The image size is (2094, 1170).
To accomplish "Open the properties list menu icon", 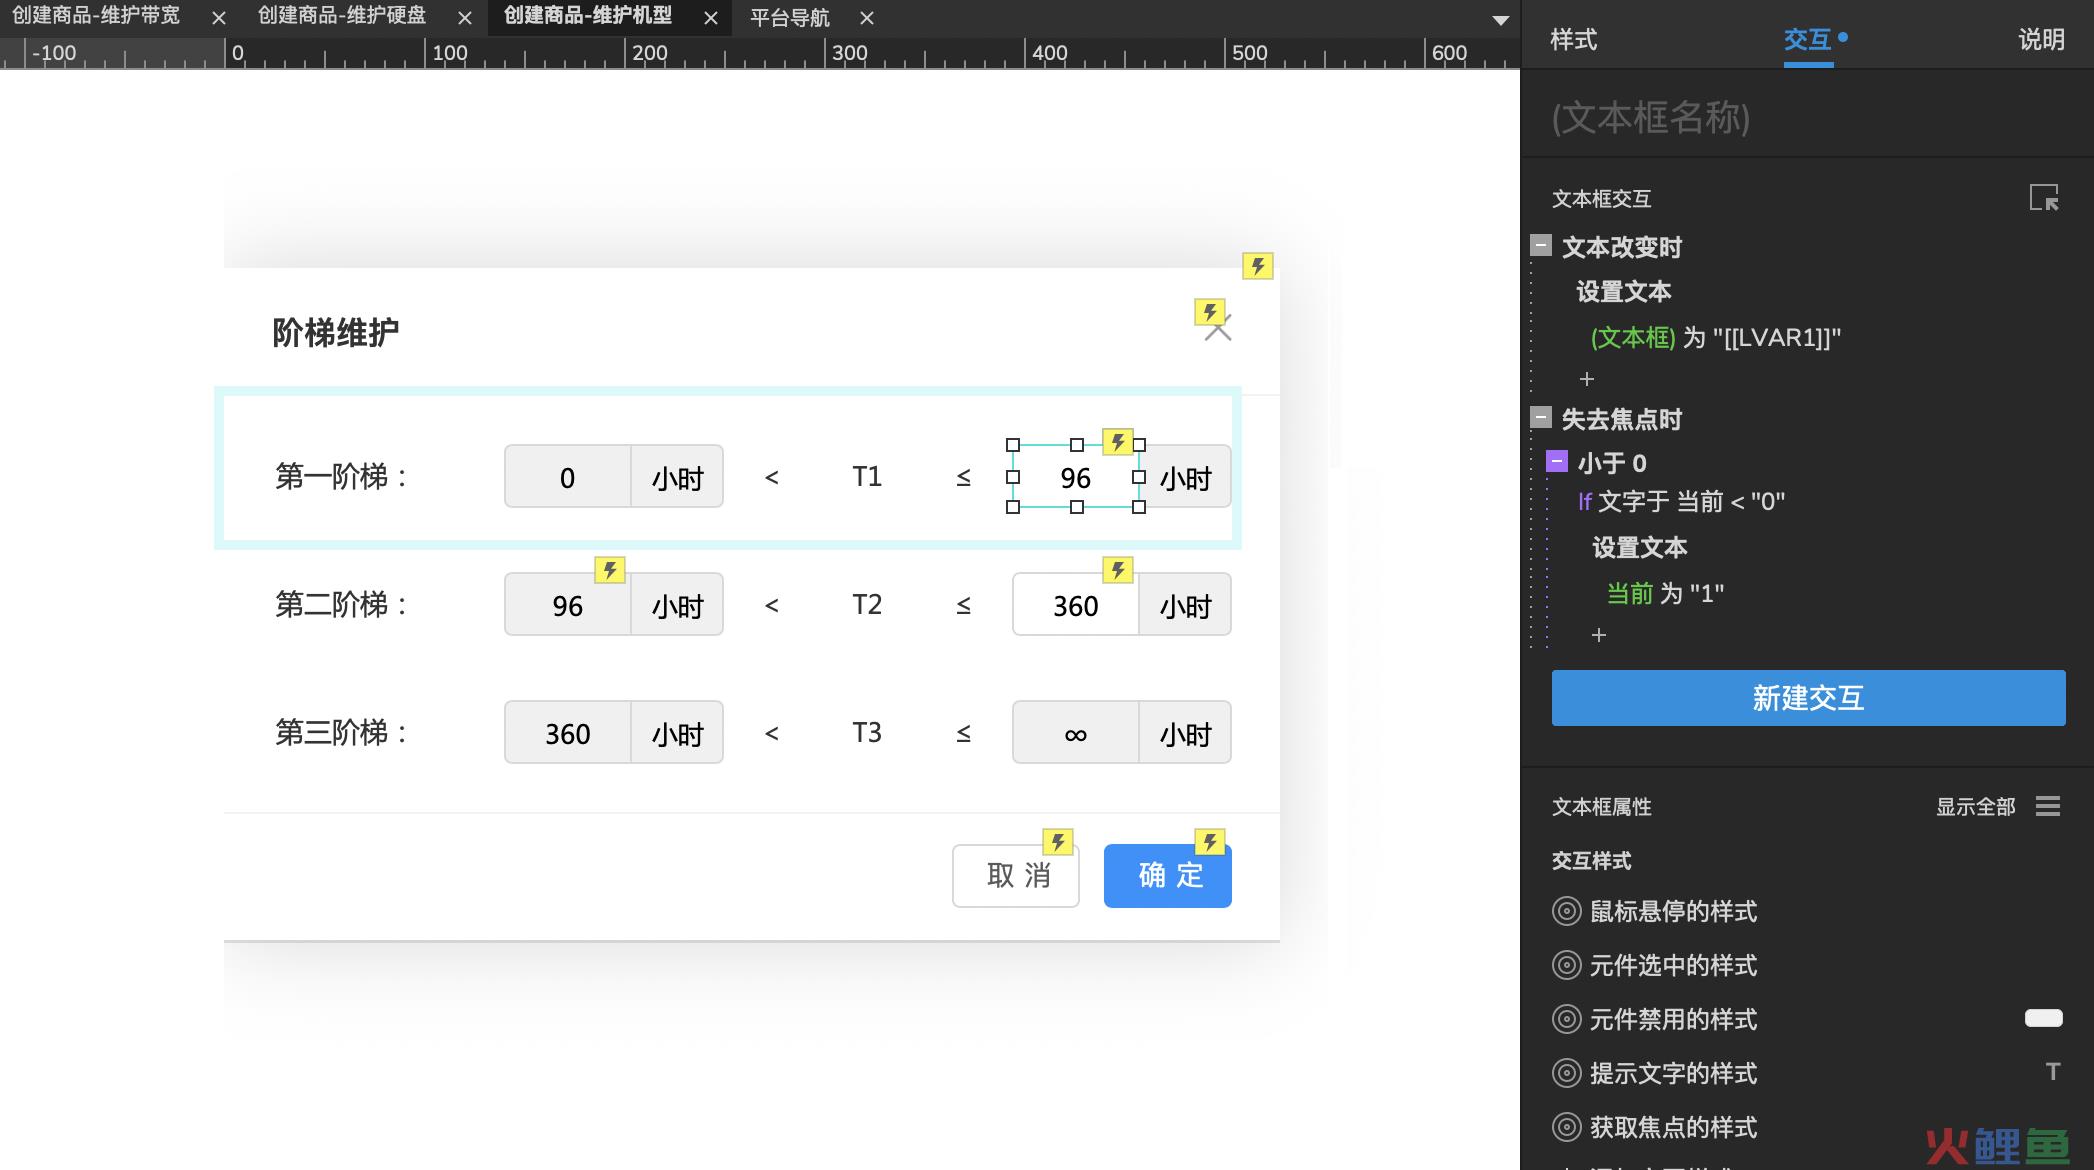I will tap(2047, 806).
